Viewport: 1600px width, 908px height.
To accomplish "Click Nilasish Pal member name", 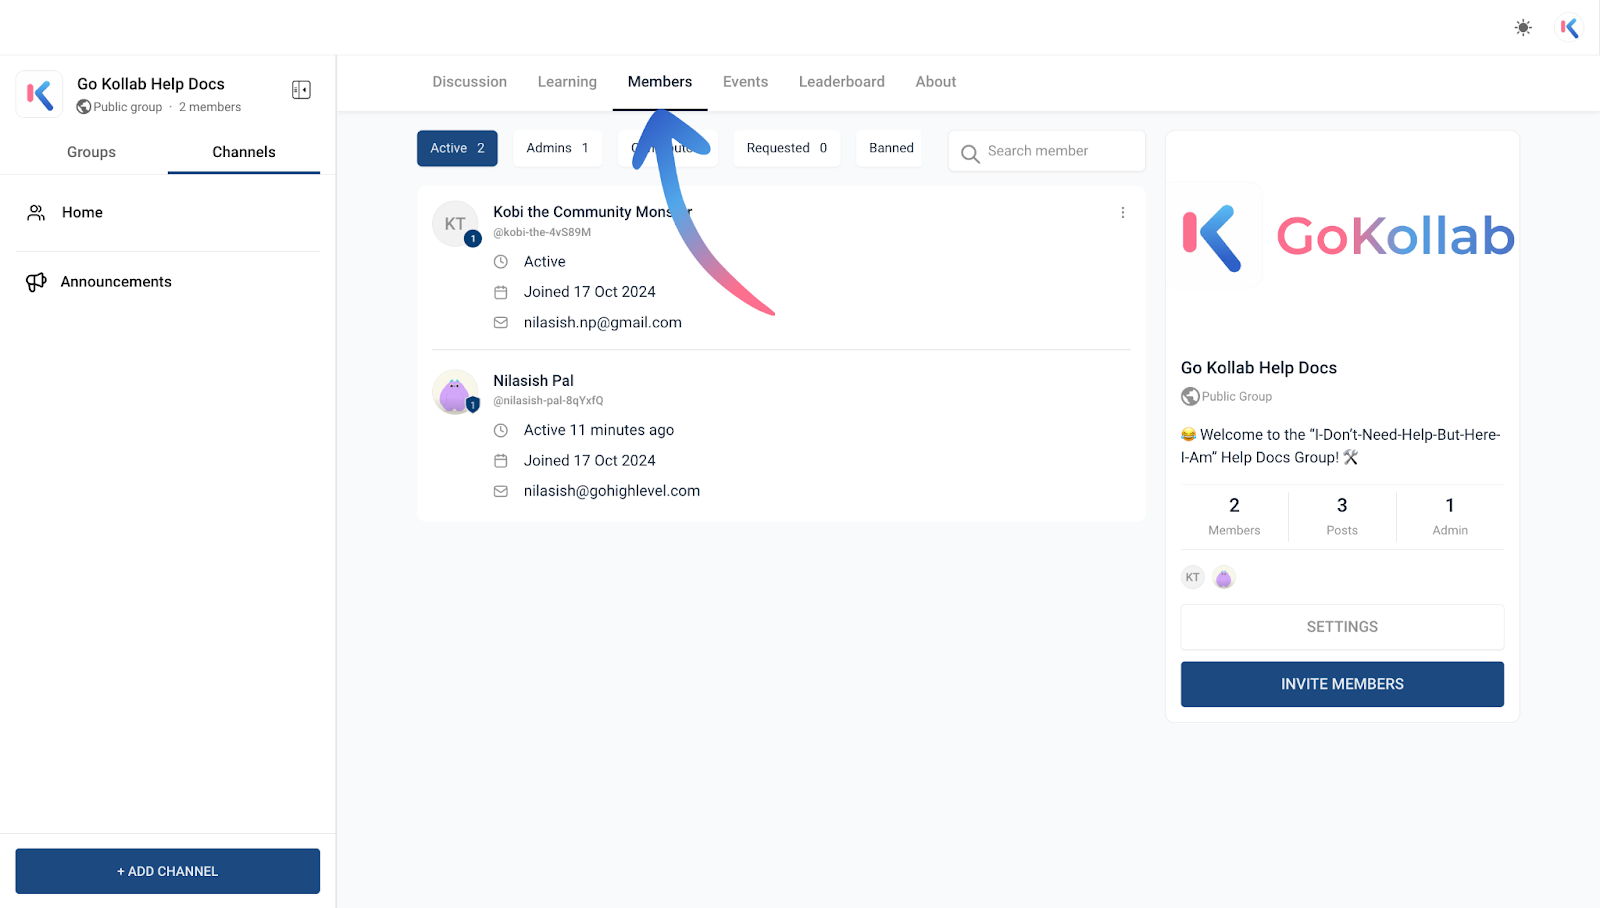I will coord(533,381).
